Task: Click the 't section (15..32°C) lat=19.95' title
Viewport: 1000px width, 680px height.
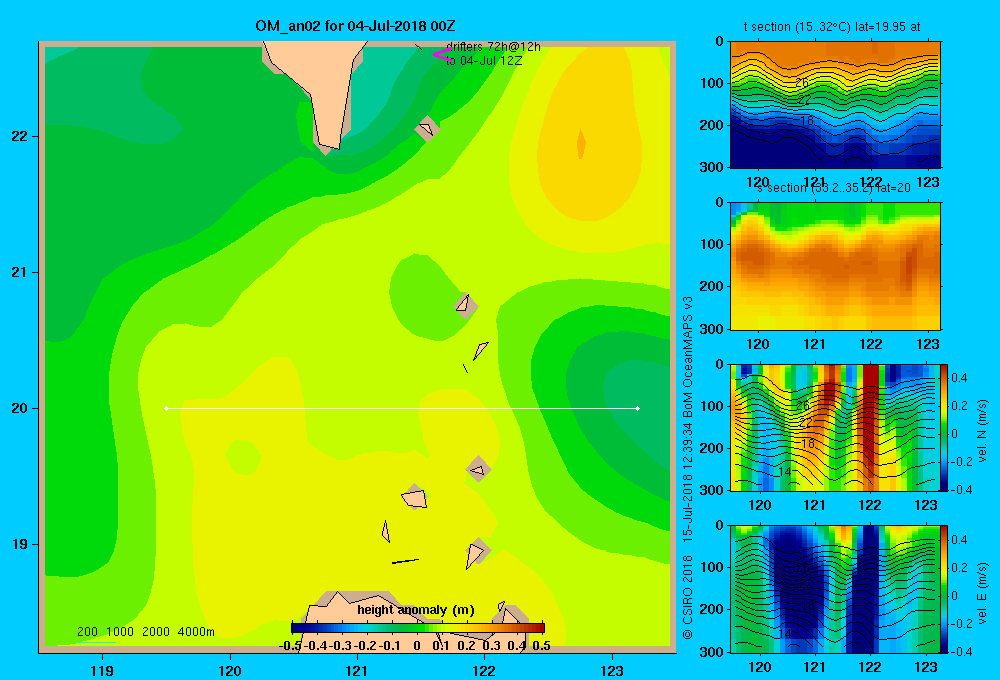Action: click(x=832, y=27)
